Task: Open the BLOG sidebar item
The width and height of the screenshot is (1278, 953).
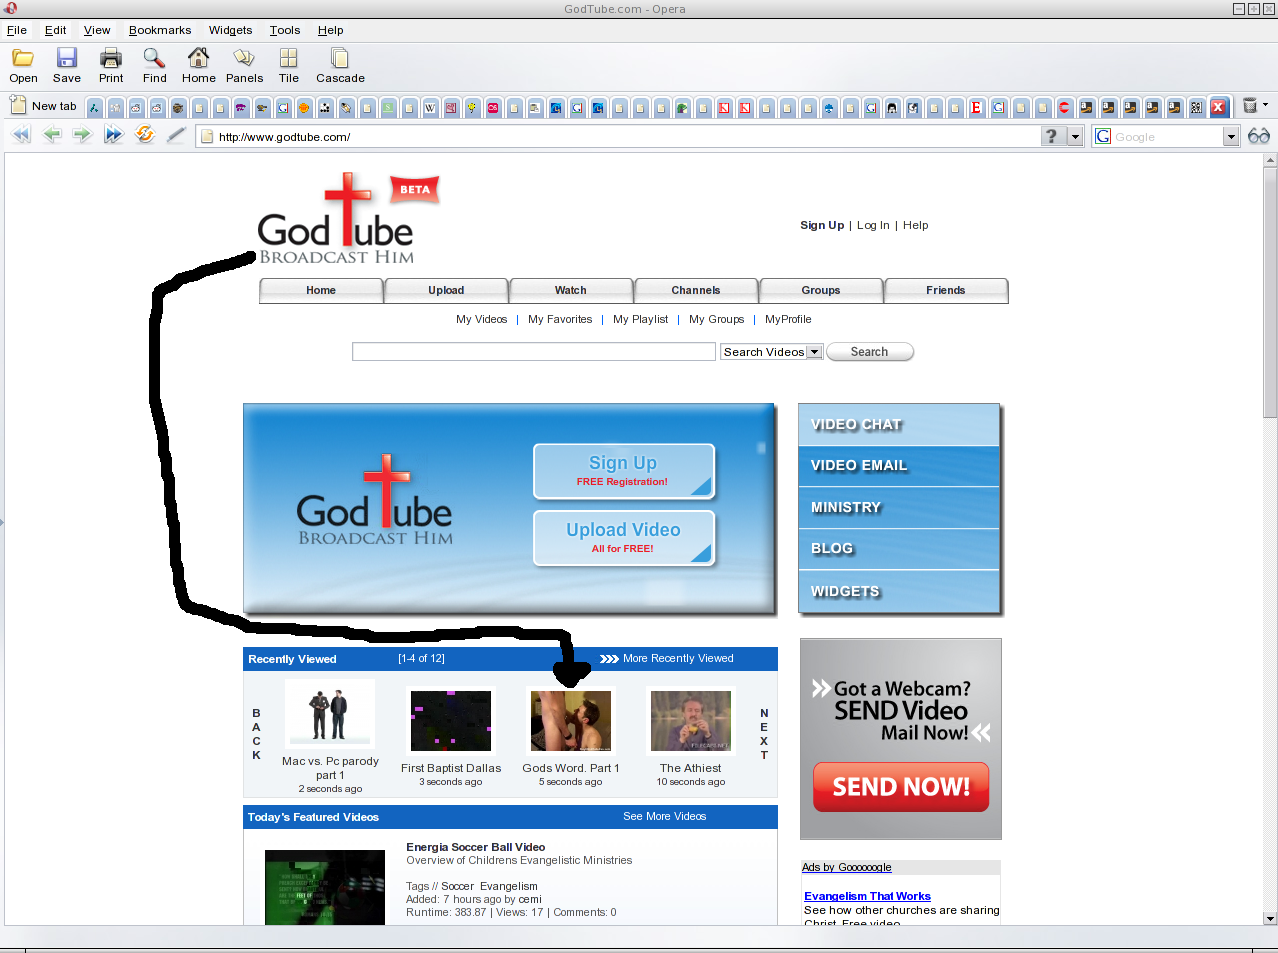Action: point(899,549)
